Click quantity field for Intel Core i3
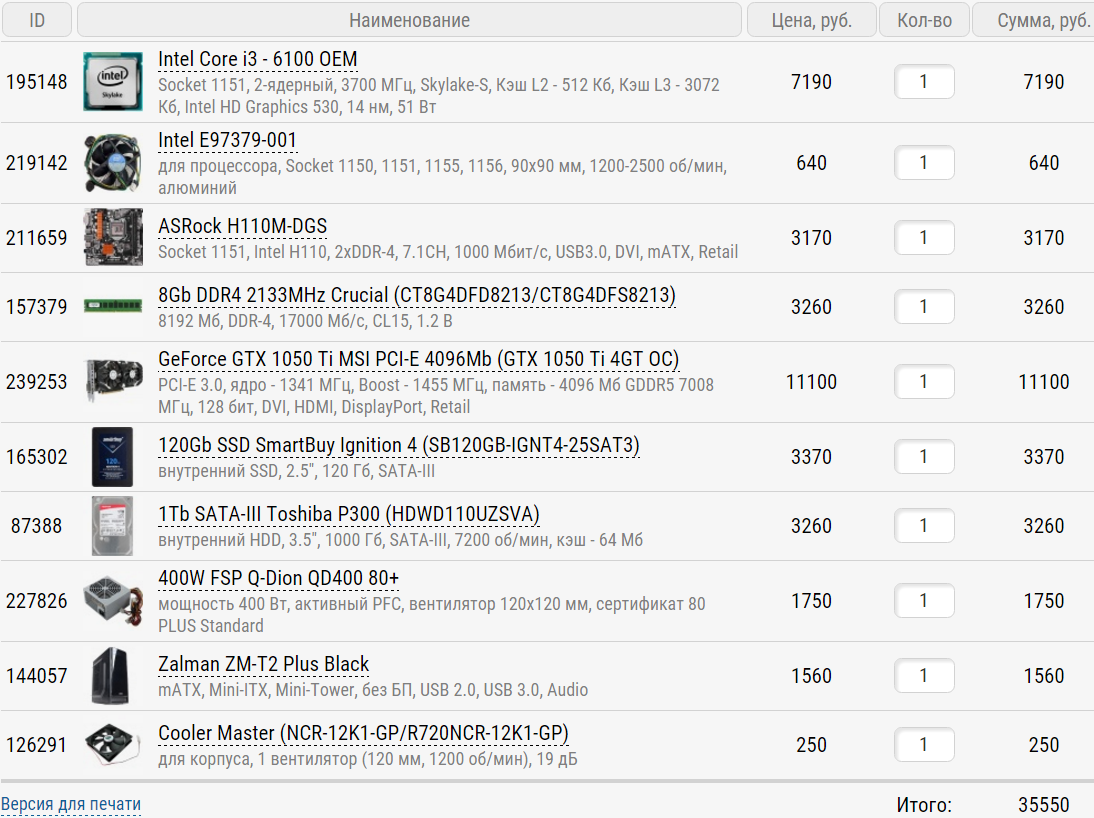The width and height of the screenshot is (1094, 818). [x=924, y=82]
